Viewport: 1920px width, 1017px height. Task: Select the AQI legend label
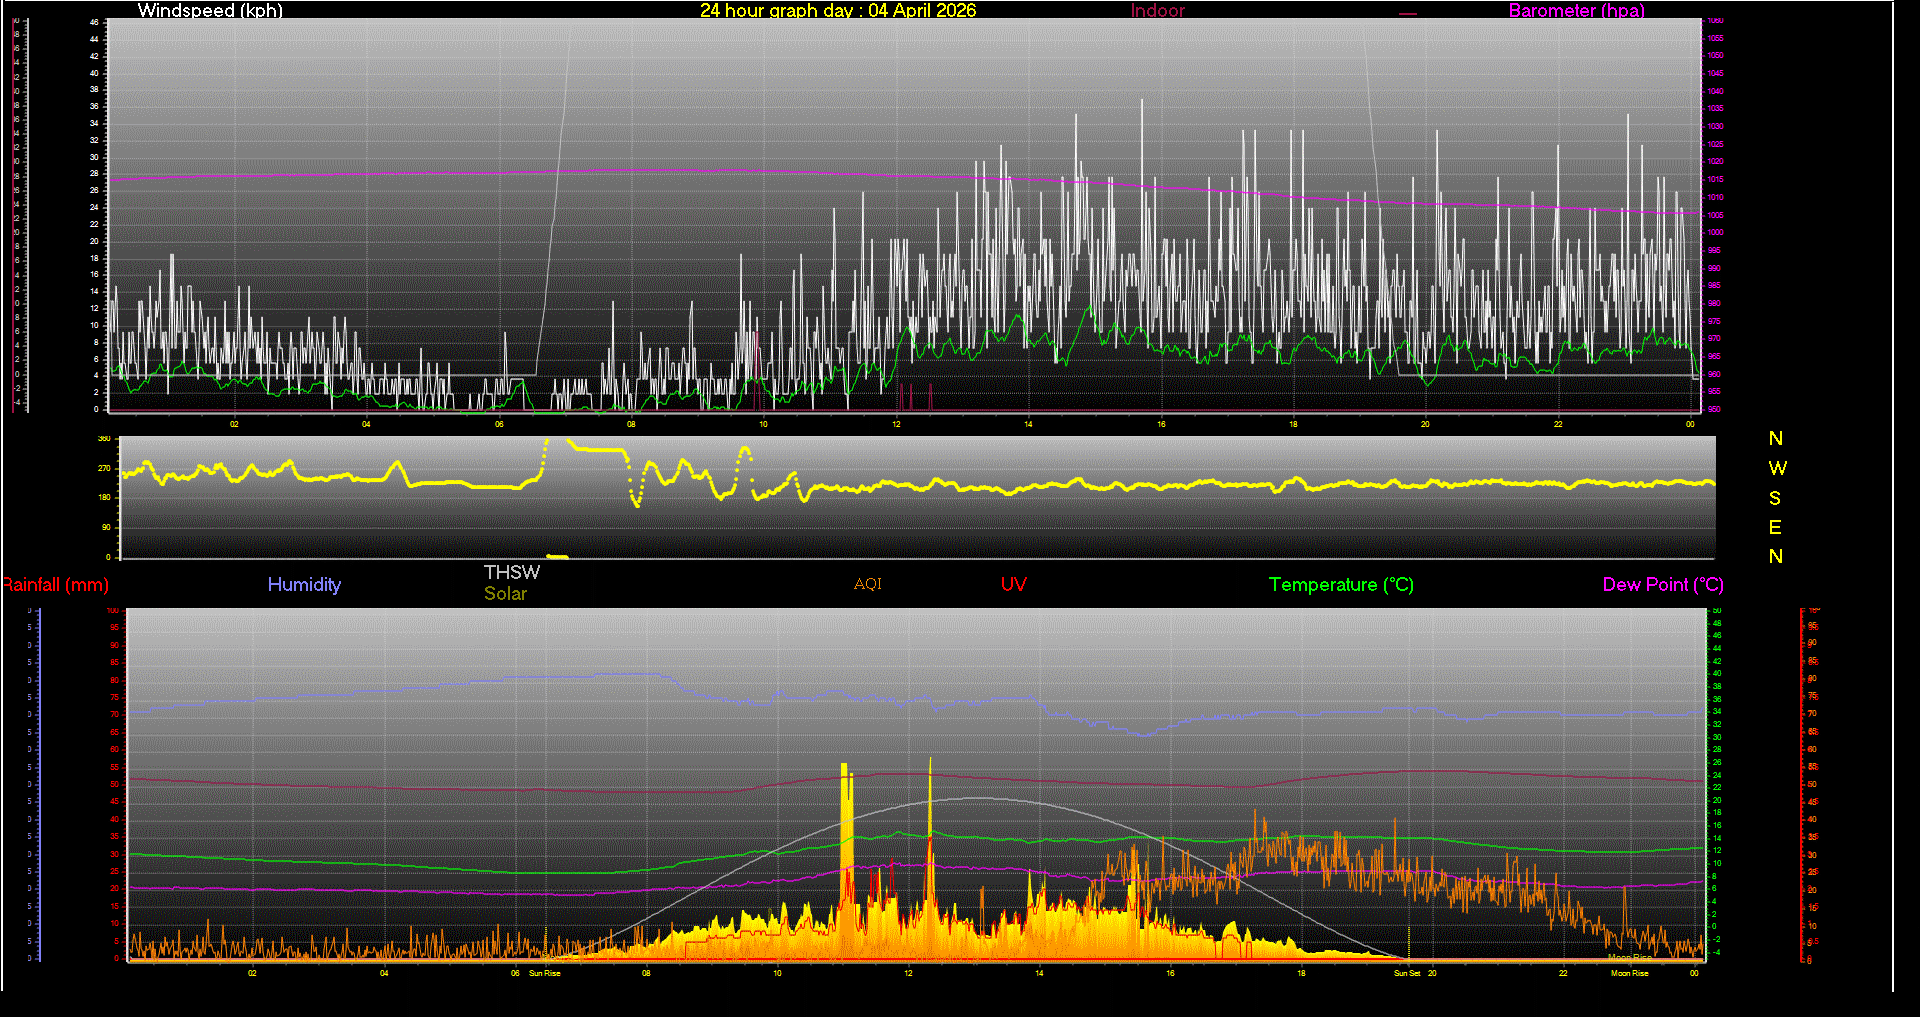pos(867,584)
